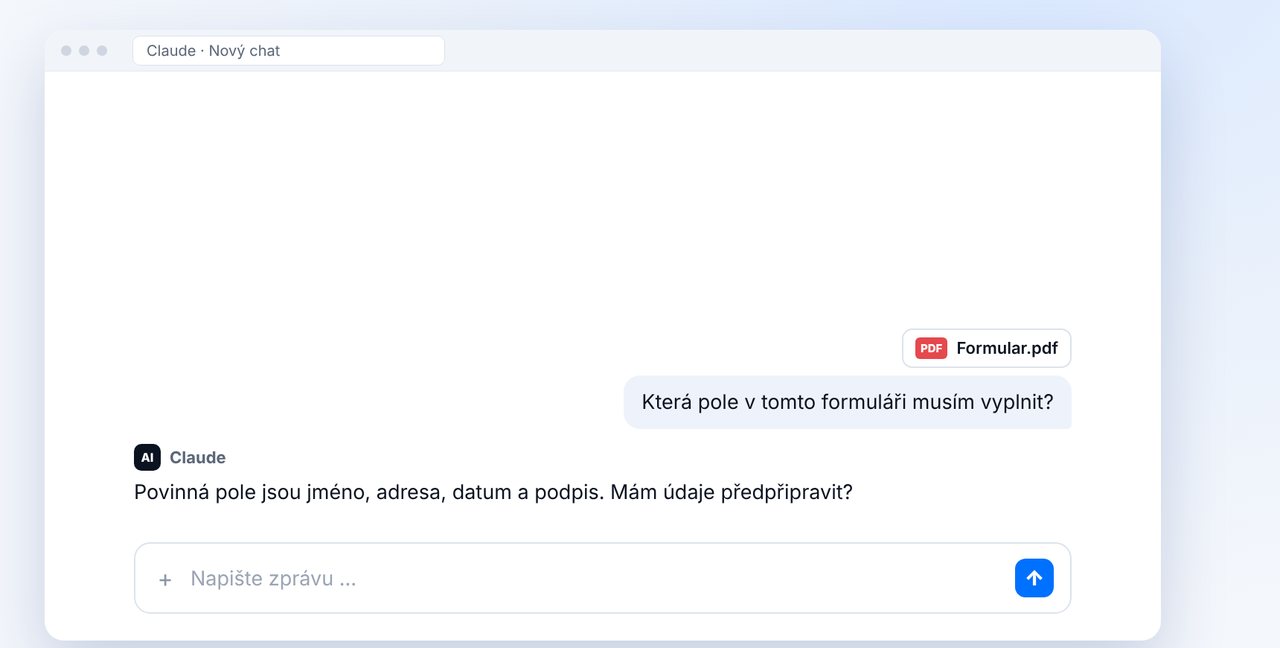Viewport: 1280px width, 648px height.
Task: Click the user message 'Která pole v tomto formuláři musím vyplnit?'
Action: pos(847,402)
